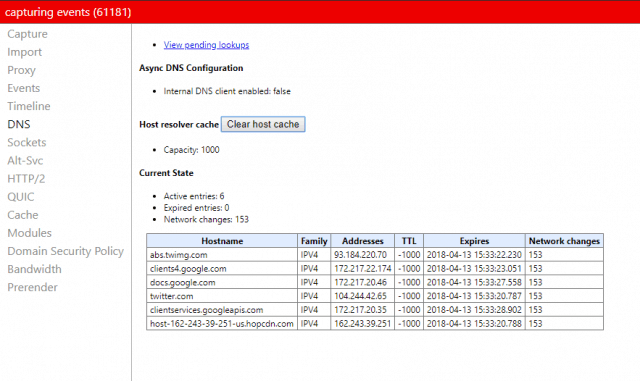640x381 pixels.
Task: Click the Addresses column header
Action: pyautogui.click(x=362, y=241)
